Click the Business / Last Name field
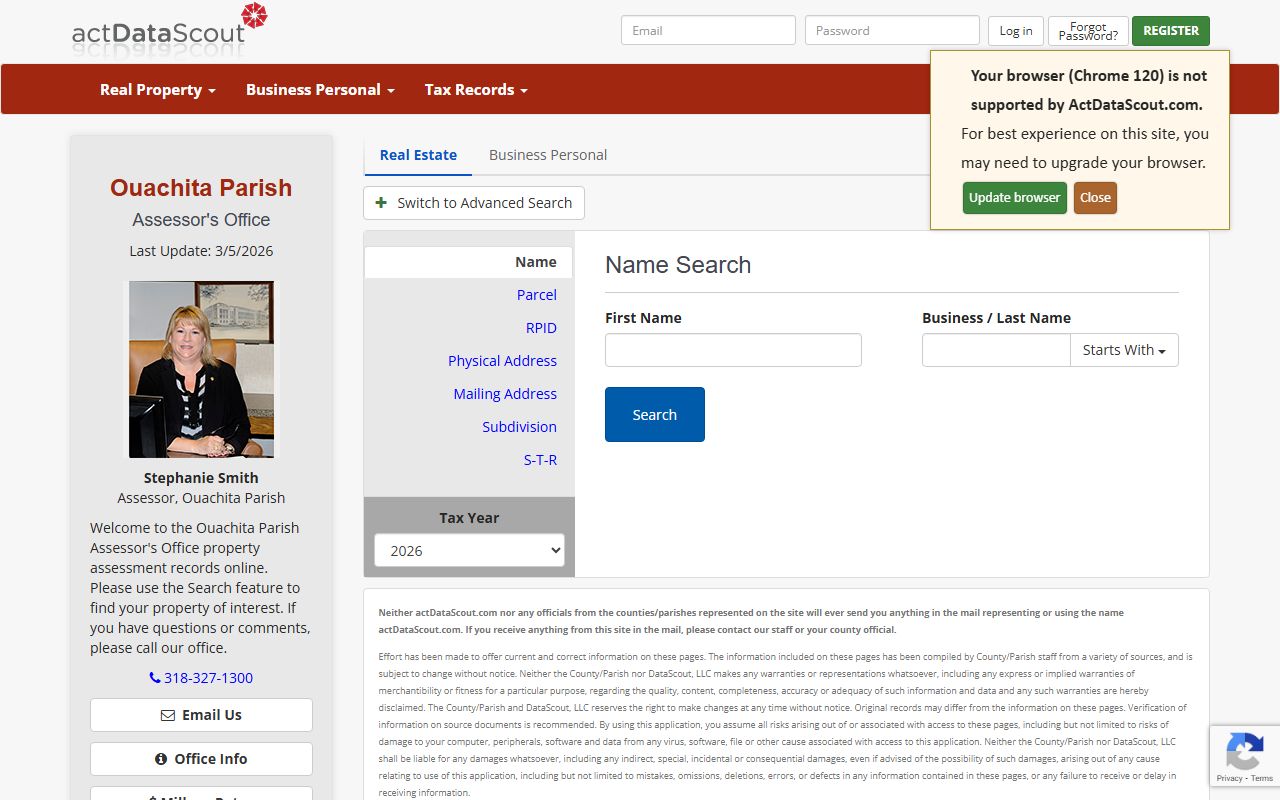 pyautogui.click(x=996, y=350)
